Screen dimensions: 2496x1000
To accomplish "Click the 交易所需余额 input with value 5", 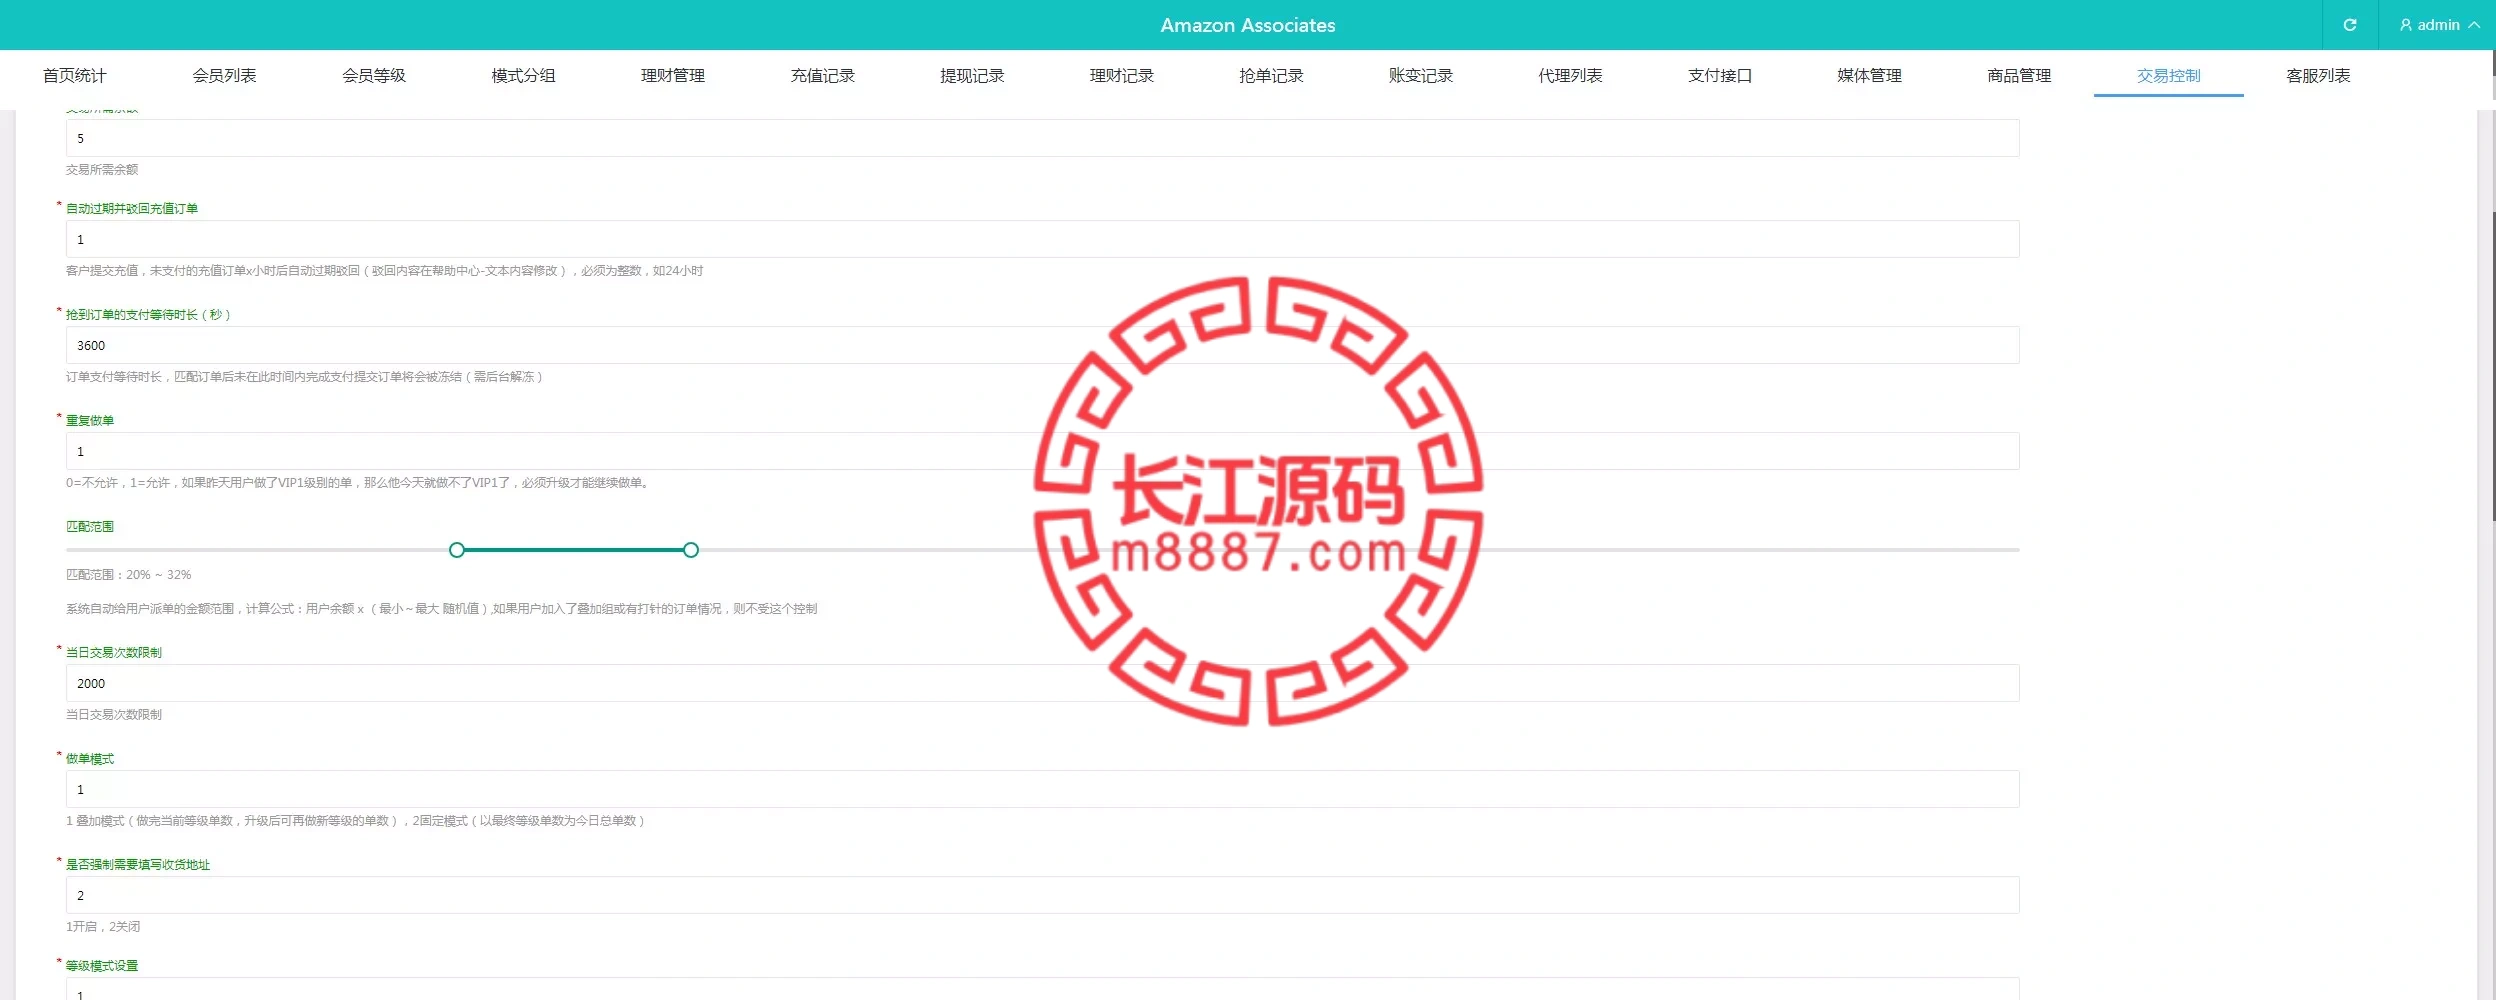I will [x=1043, y=138].
